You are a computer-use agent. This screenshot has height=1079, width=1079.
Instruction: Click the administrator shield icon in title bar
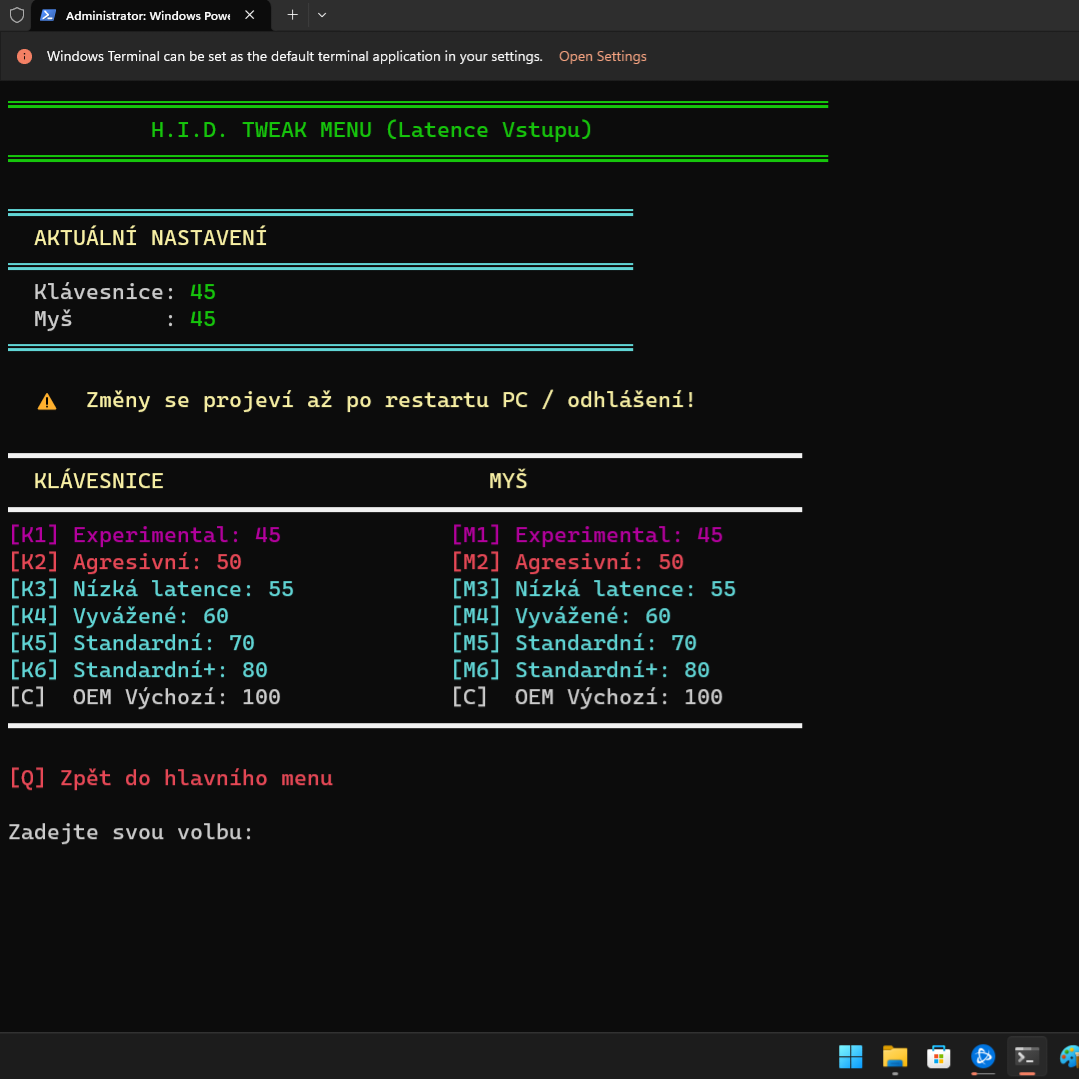tap(16, 15)
